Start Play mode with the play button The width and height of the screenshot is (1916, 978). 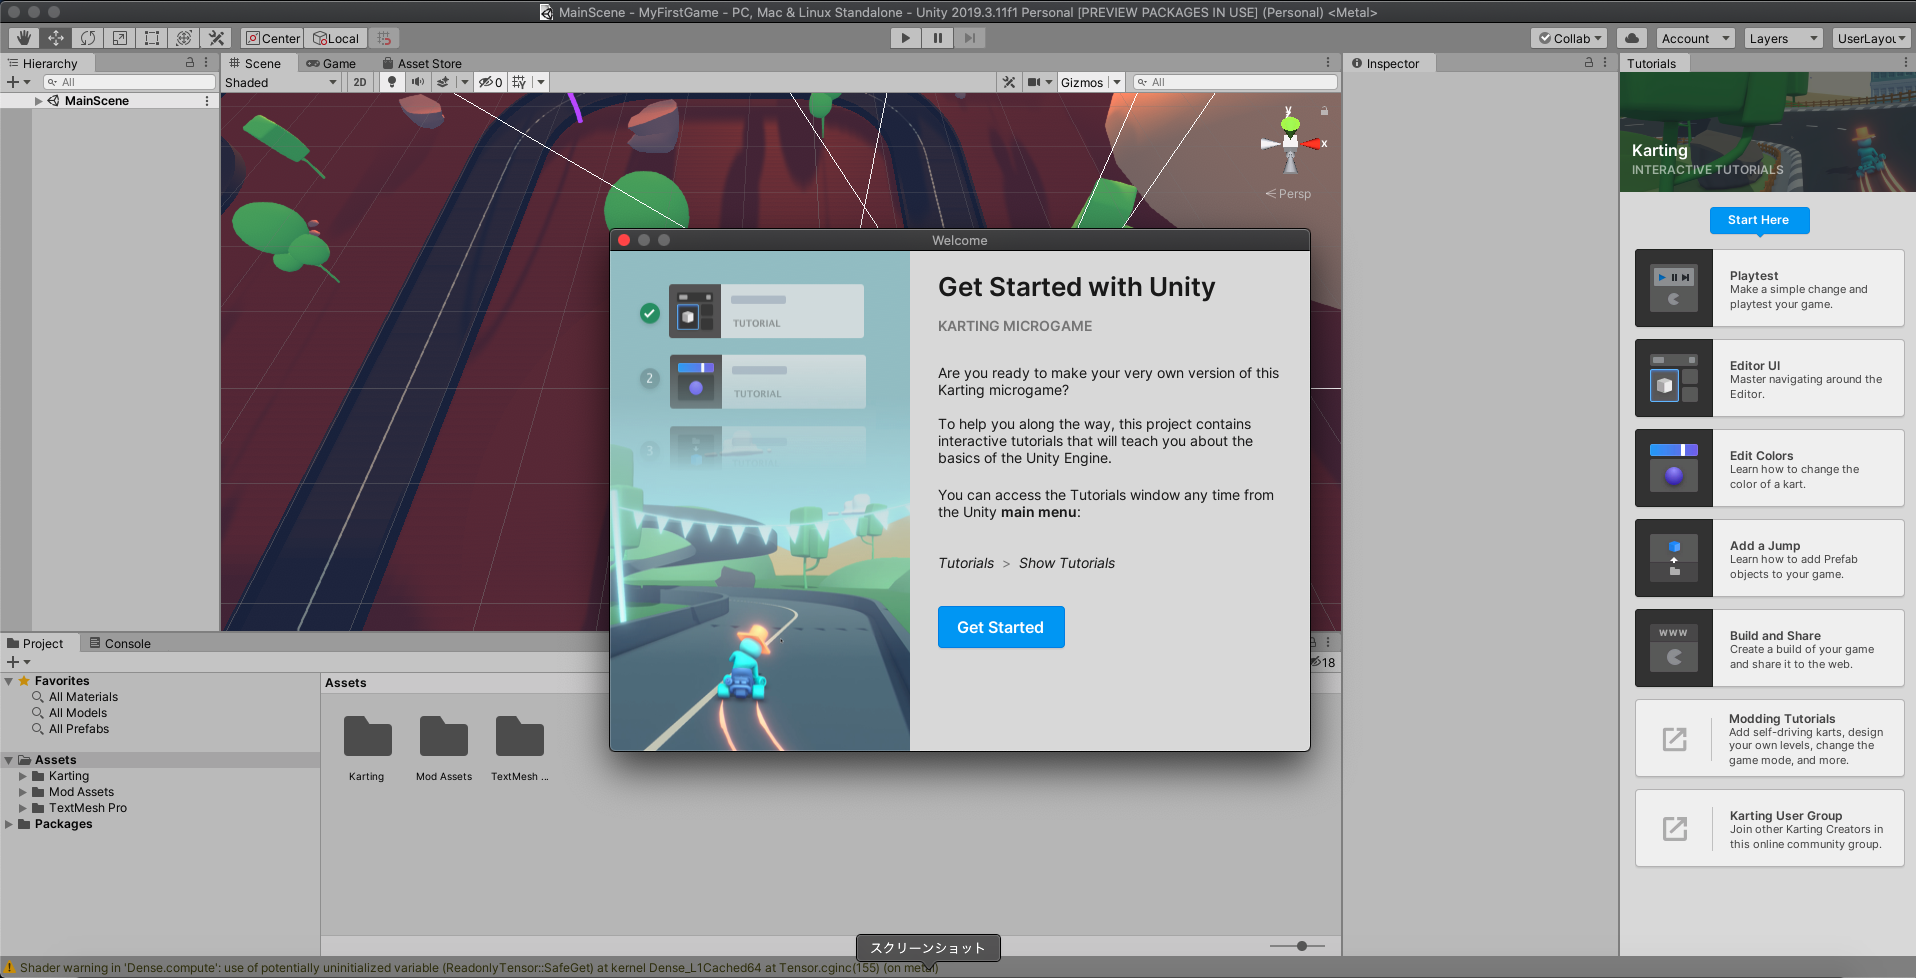point(905,38)
